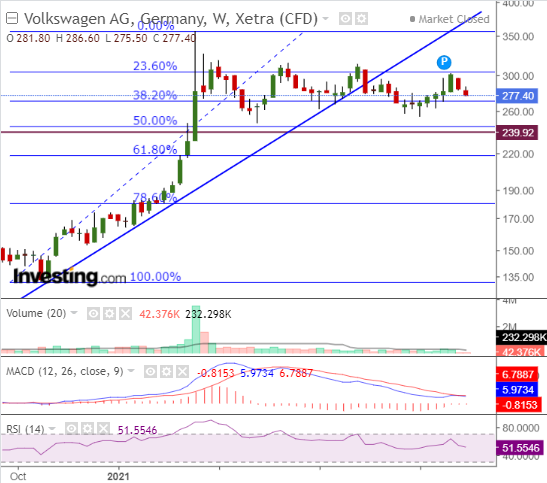
Task: Click the 80.0000 RSI axis label
Action: (521, 428)
